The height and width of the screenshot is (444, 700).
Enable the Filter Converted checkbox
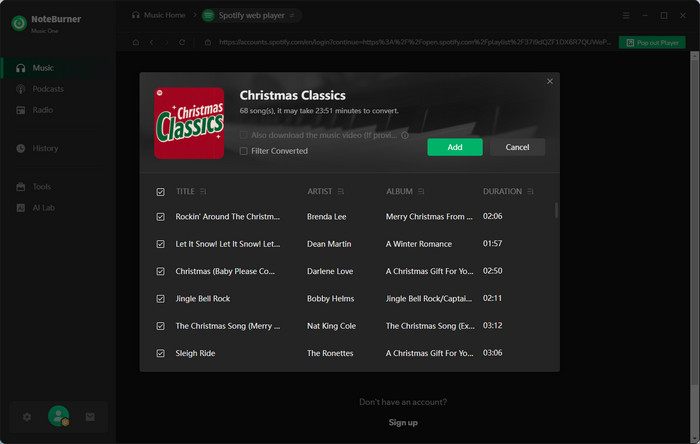(243, 151)
